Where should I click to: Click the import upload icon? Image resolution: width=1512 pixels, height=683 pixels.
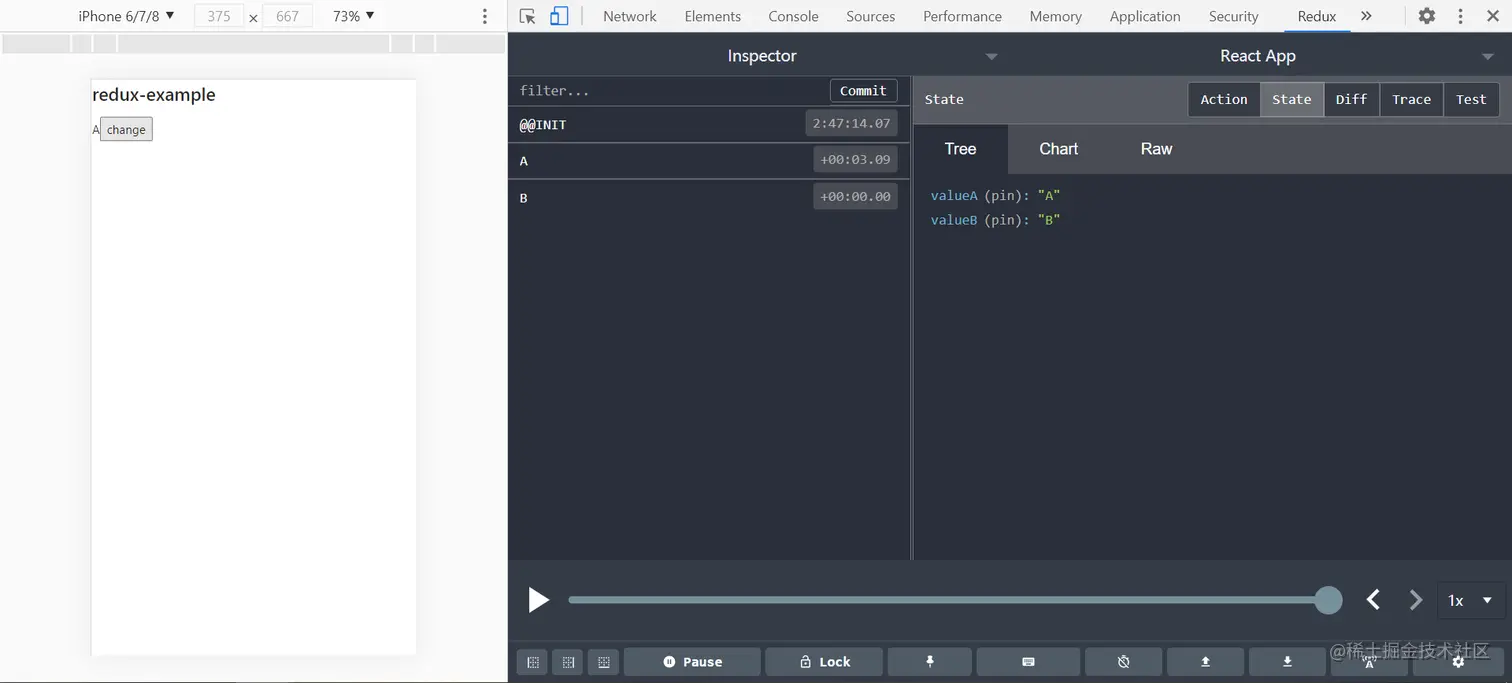point(1206,662)
